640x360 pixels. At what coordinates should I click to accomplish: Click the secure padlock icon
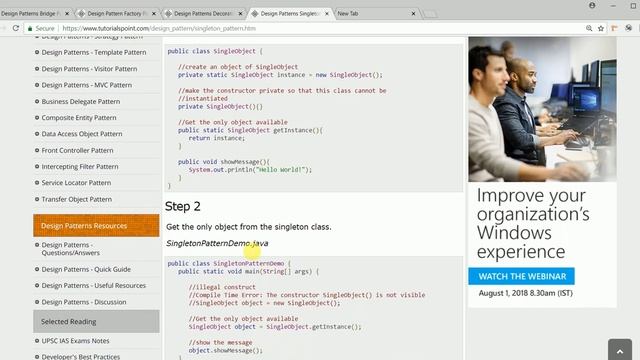point(30,29)
